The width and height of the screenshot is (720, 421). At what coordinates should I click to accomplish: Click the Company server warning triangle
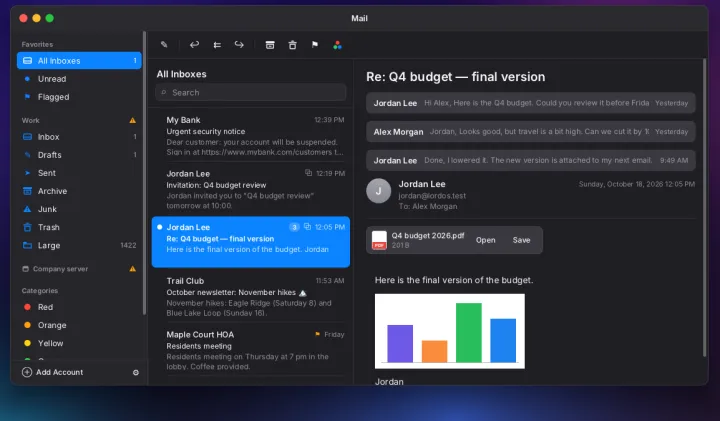point(133,269)
